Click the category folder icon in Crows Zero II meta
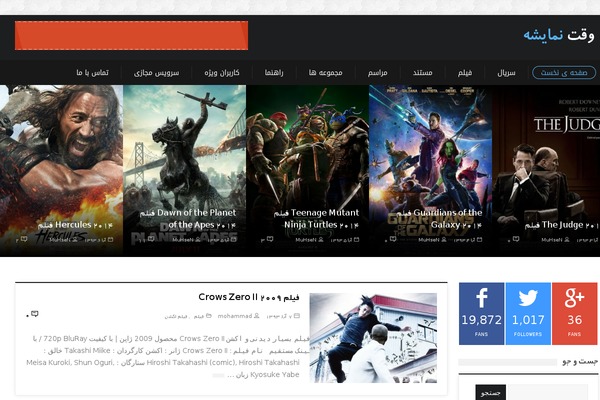The image size is (600, 400). [x=209, y=316]
